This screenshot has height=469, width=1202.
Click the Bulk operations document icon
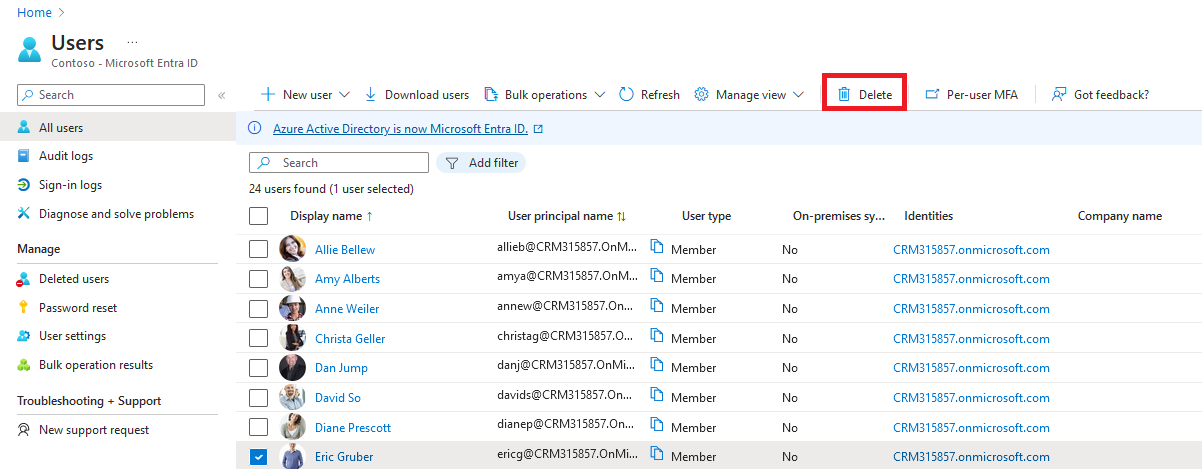click(491, 95)
